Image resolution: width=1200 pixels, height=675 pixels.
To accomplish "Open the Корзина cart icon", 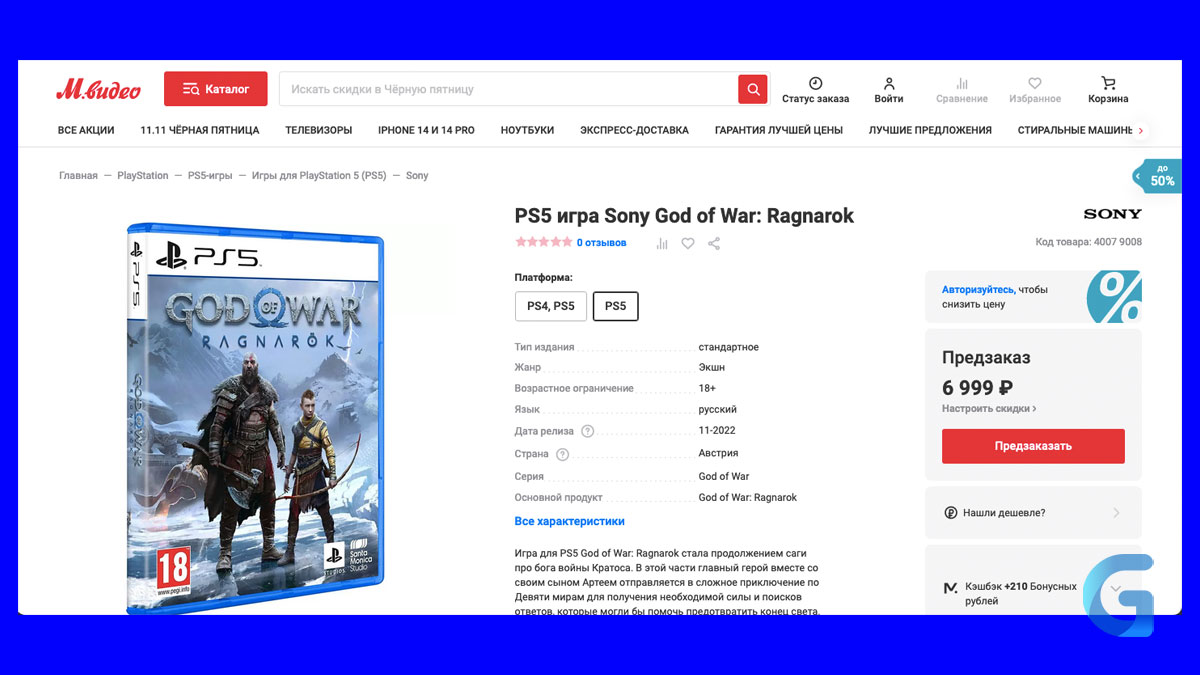I will pyautogui.click(x=1108, y=83).
